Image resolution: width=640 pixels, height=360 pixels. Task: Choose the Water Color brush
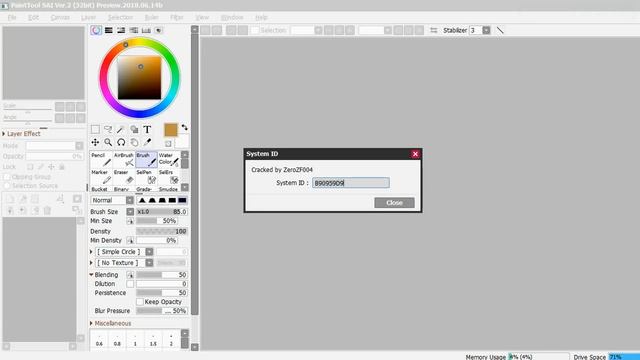tap(169, 160)
